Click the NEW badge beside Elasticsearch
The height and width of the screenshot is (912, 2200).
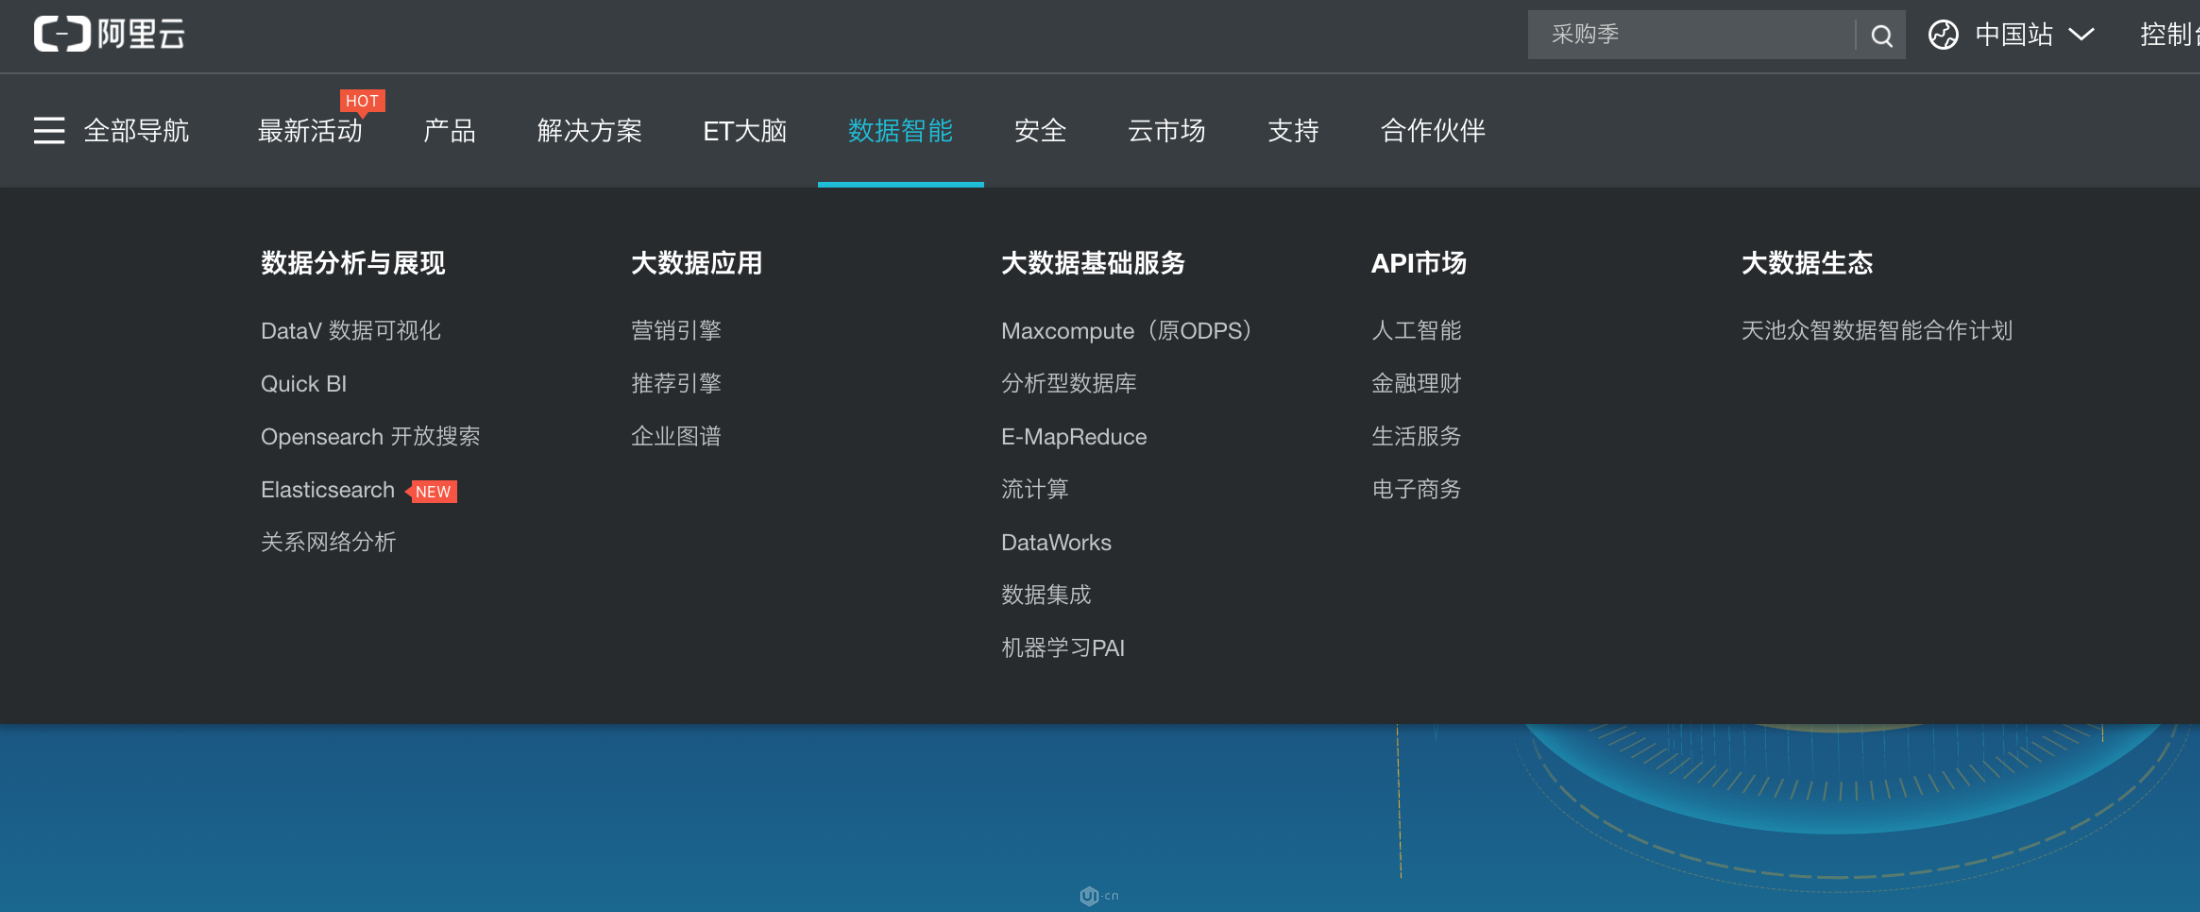pos(432,491)
